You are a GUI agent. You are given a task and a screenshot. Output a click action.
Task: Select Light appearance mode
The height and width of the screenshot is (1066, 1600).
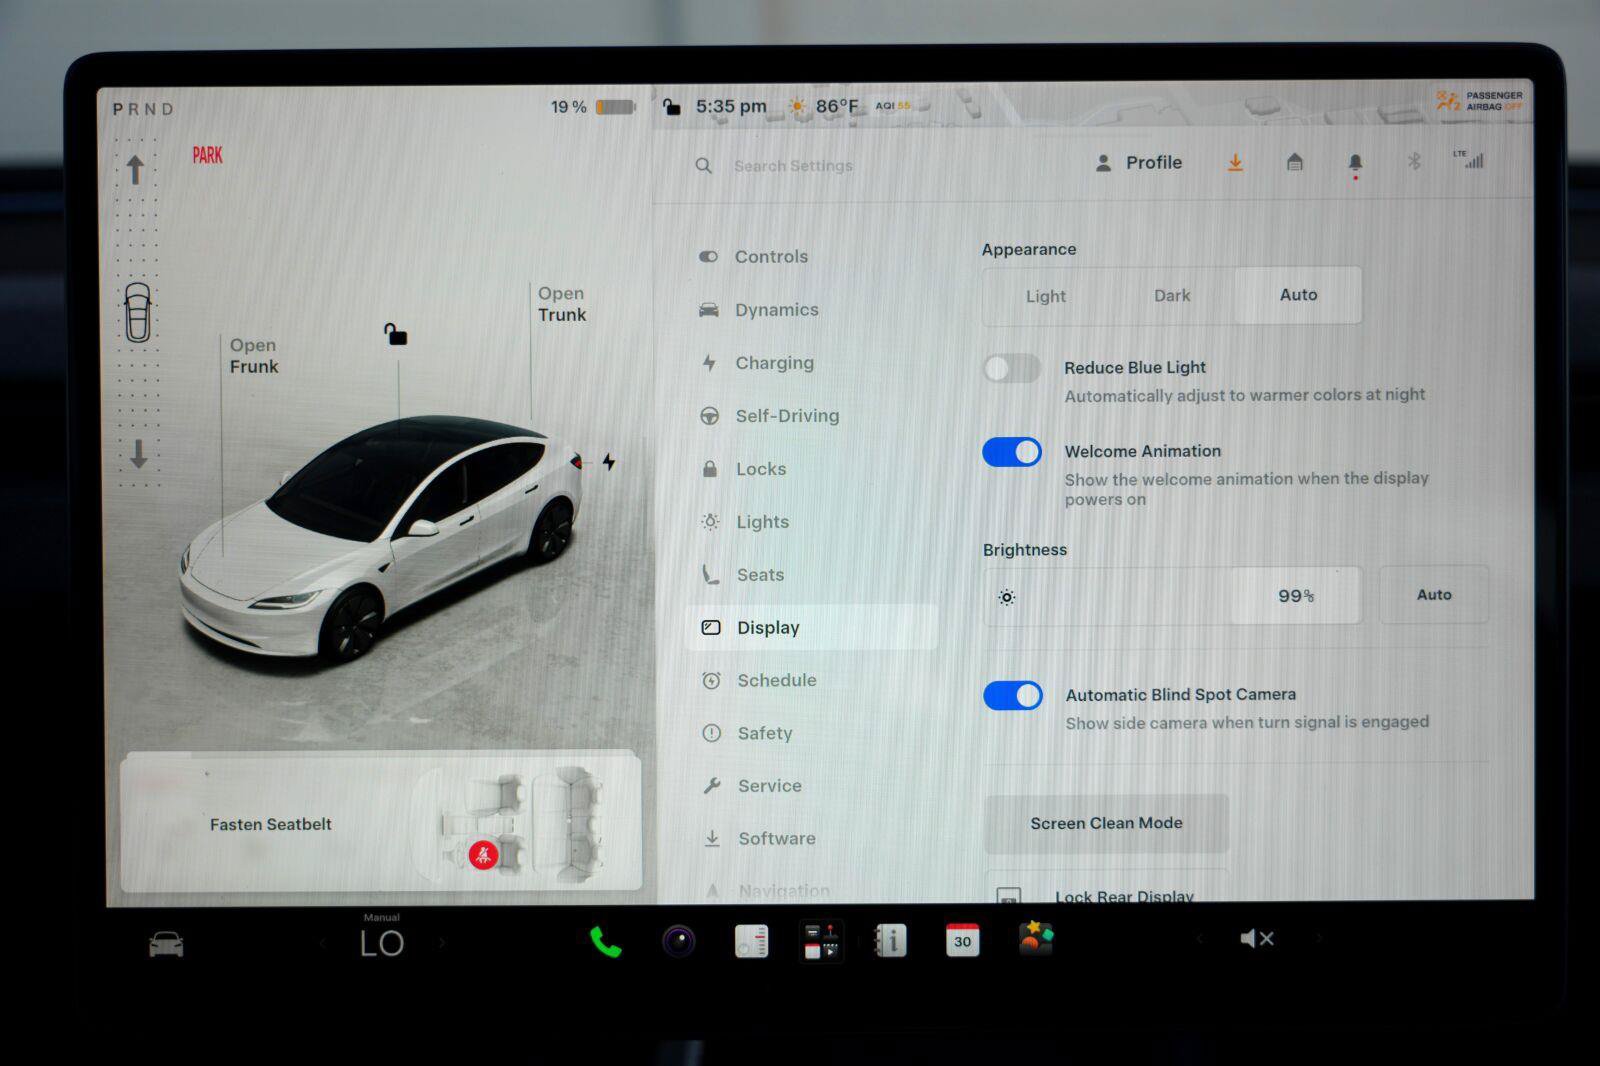[x=1046, y=296]
